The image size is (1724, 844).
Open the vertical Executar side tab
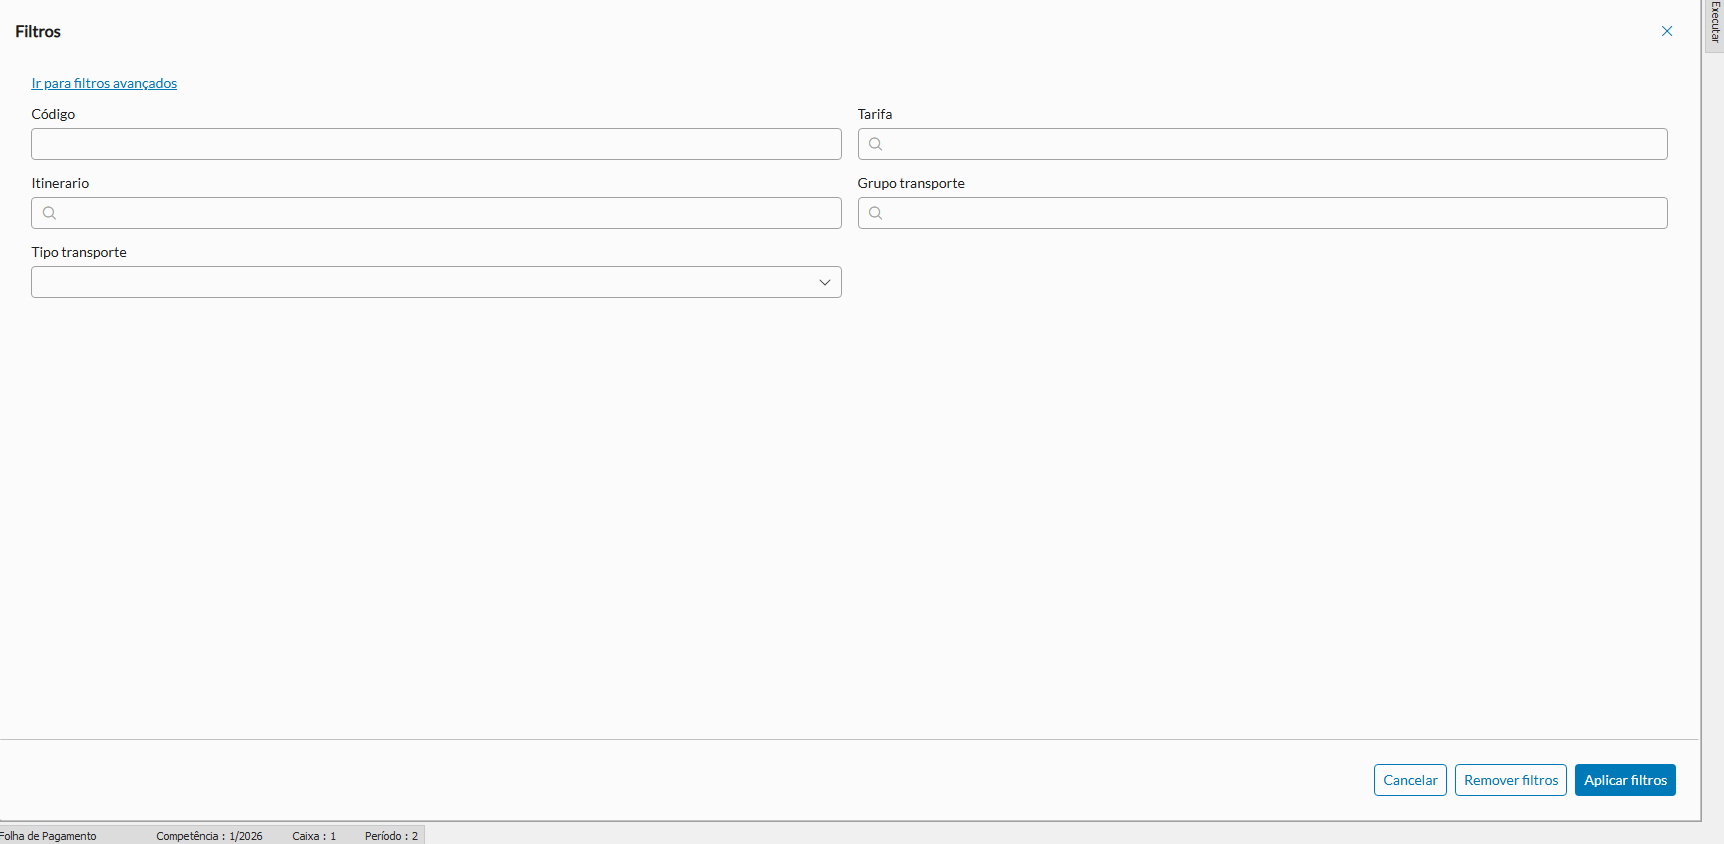tap(1714, 22)
